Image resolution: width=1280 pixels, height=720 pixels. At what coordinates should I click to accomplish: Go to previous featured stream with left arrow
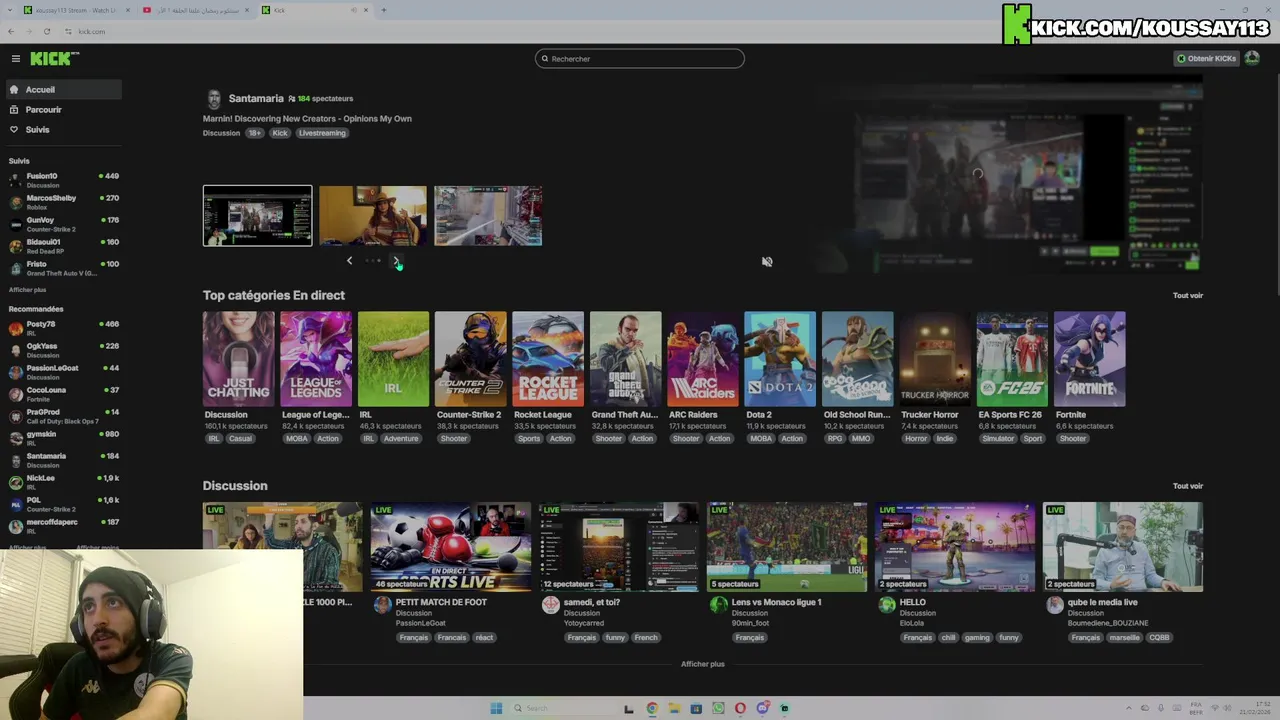tap(349, 261)
